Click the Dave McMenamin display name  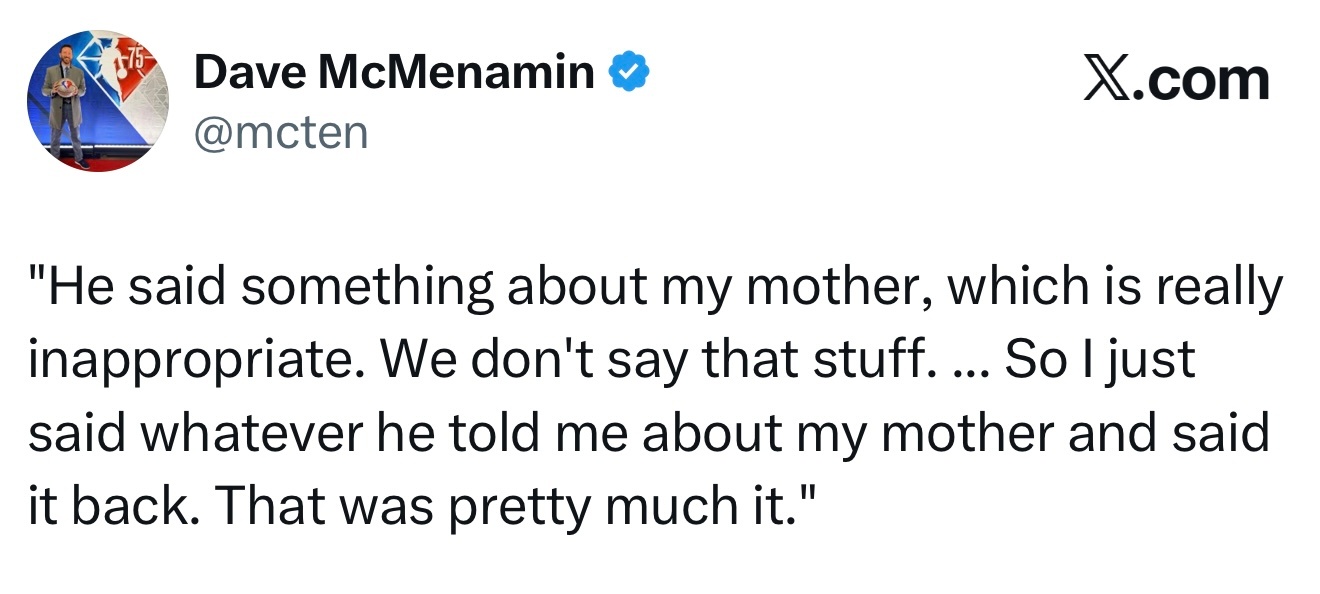[394, 73]
